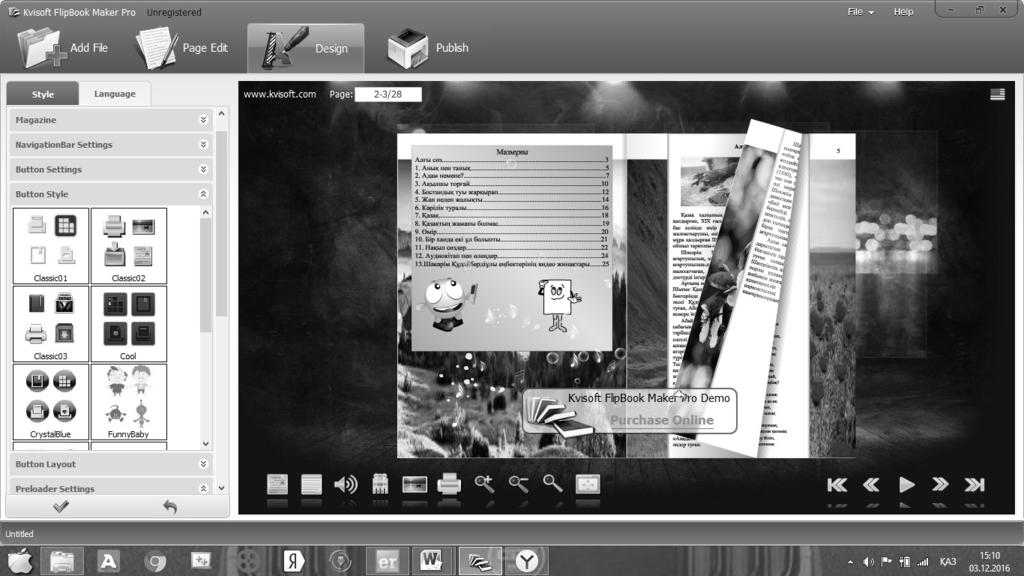
Task: Open the file explorer taskbar icon
Action: coord(62,561)
